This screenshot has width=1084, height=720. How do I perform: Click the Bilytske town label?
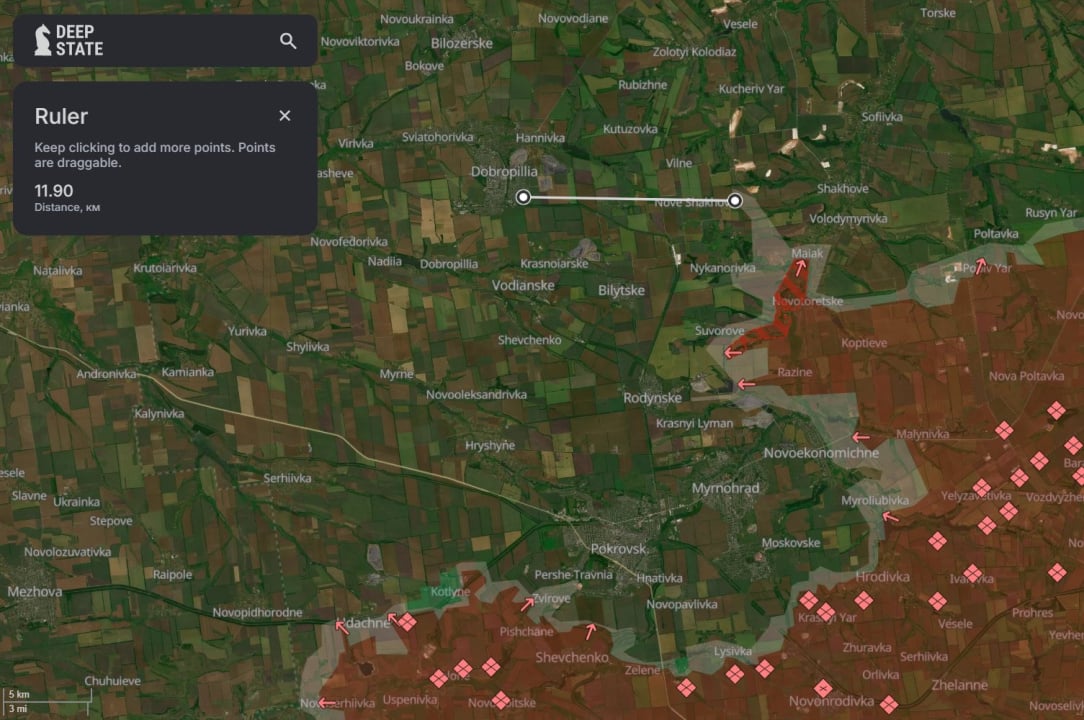tap(621, 290)
